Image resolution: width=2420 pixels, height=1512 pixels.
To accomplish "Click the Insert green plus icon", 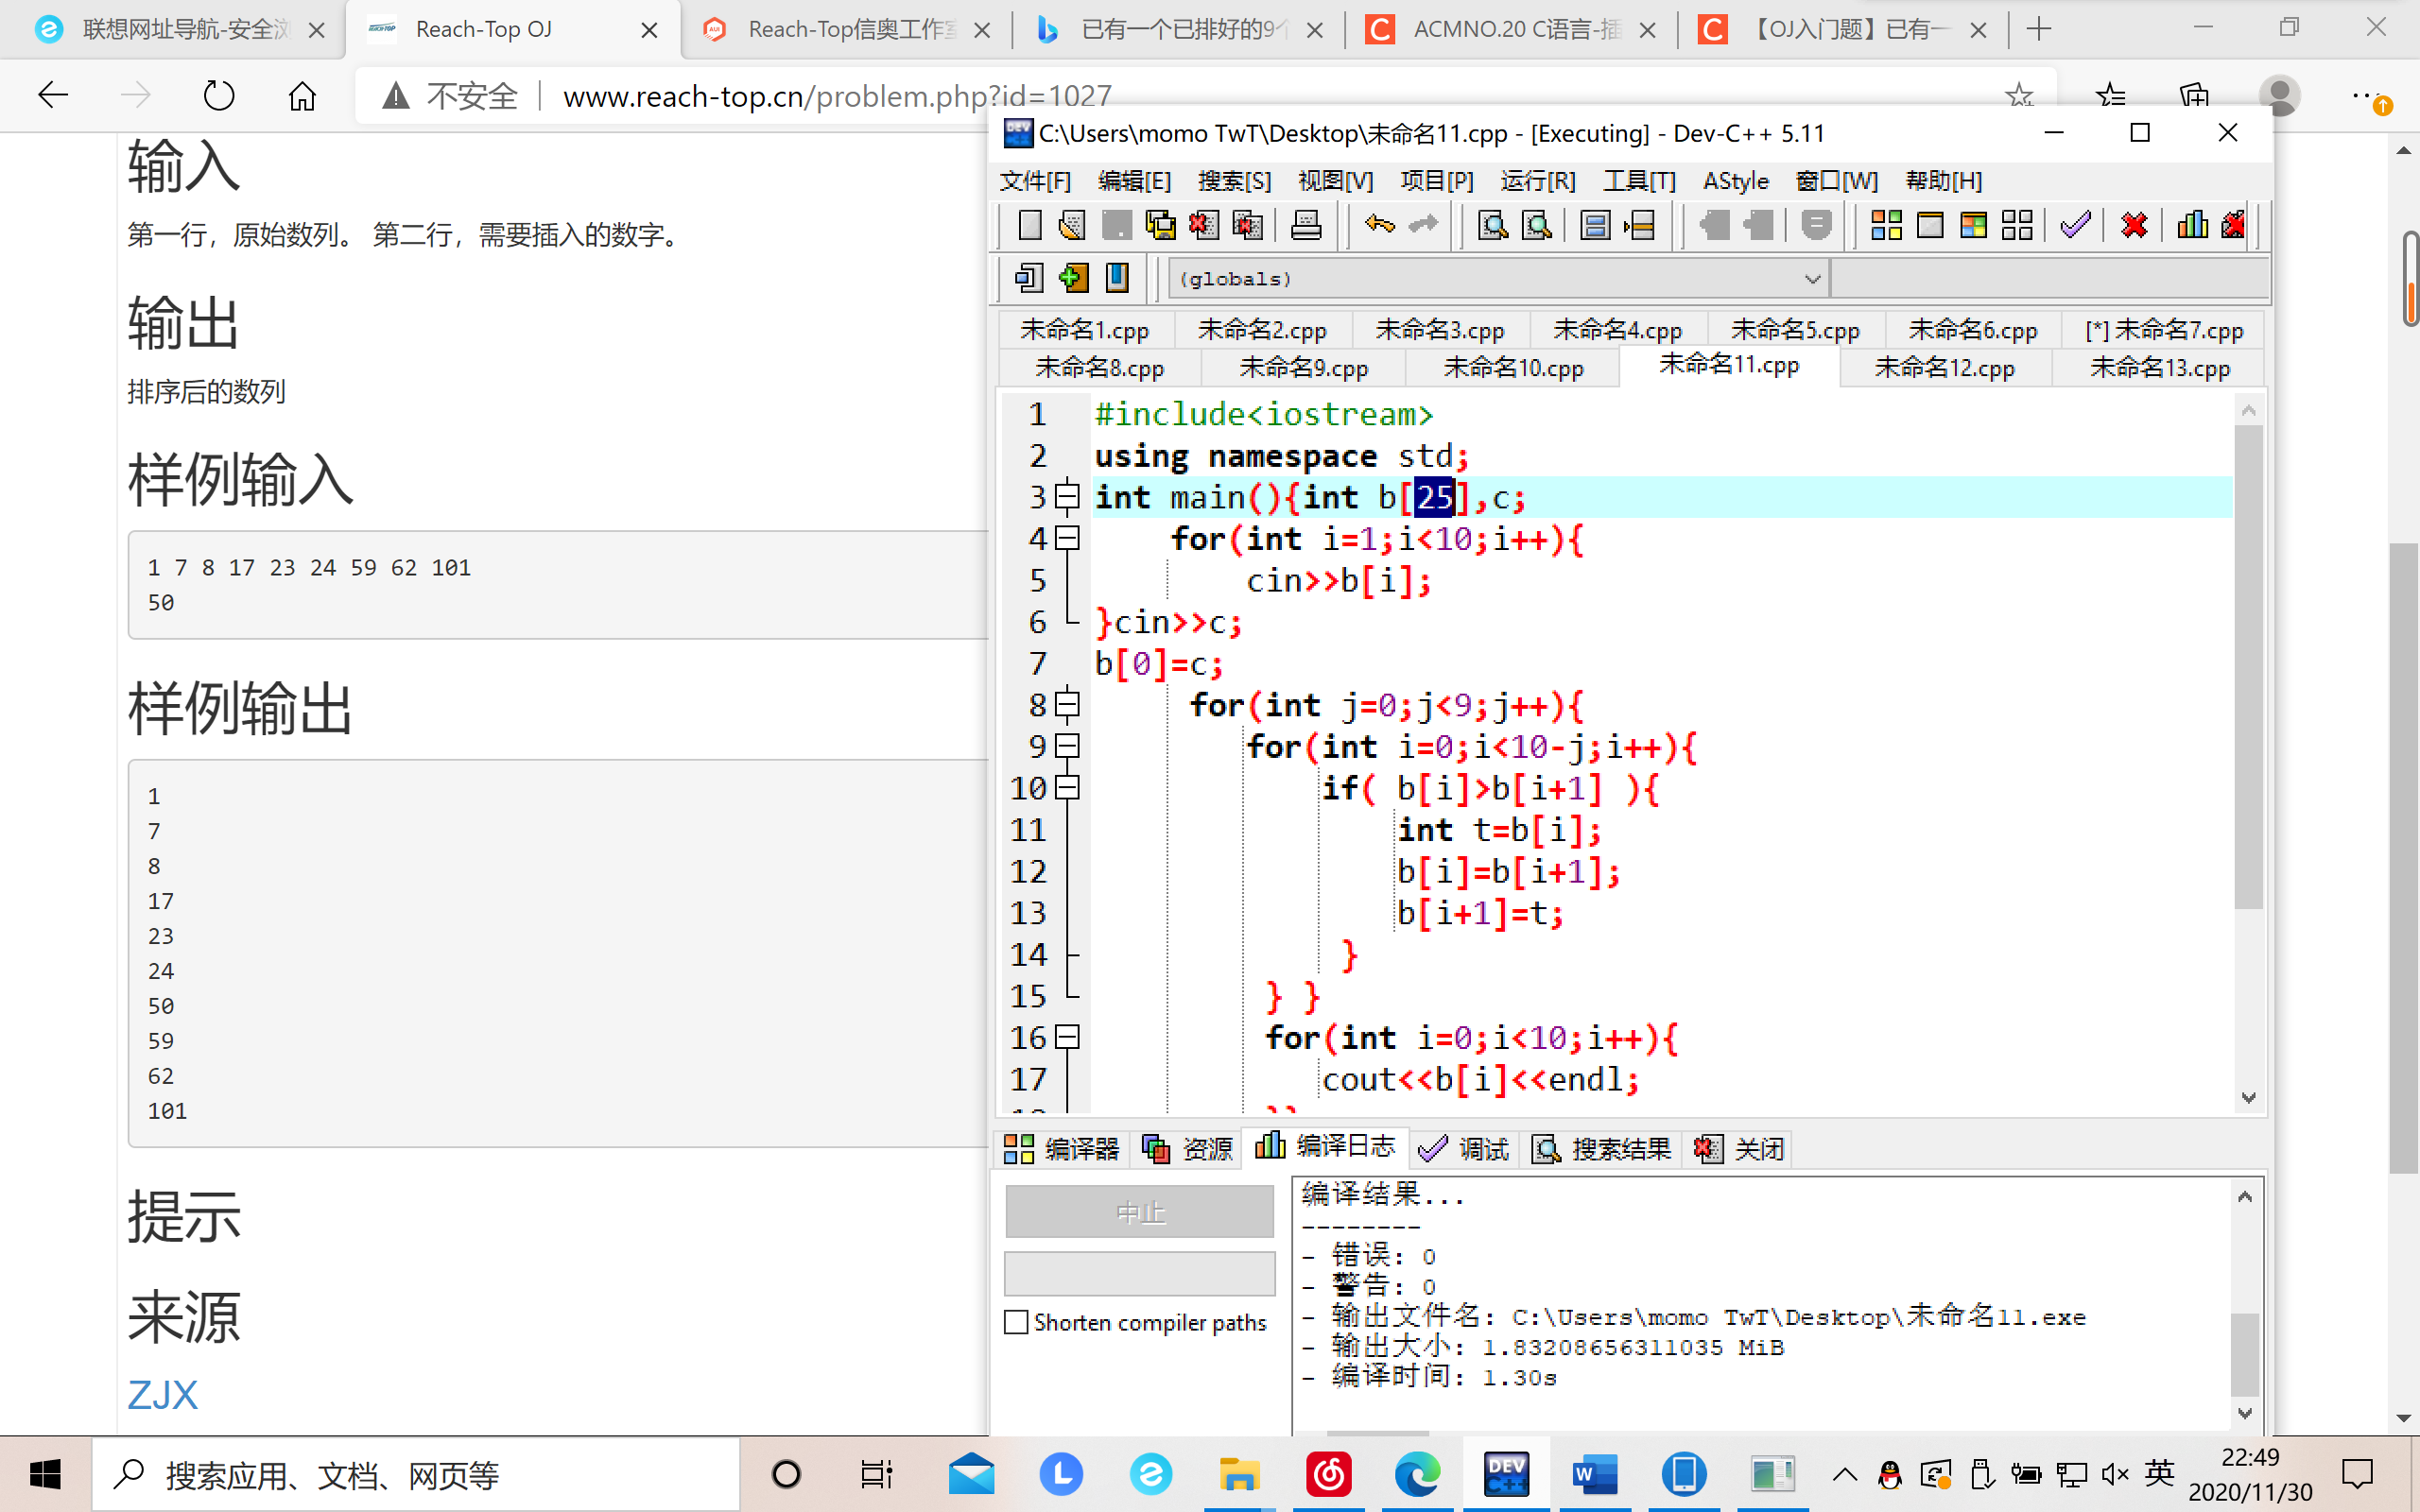I will (1073, 277).
